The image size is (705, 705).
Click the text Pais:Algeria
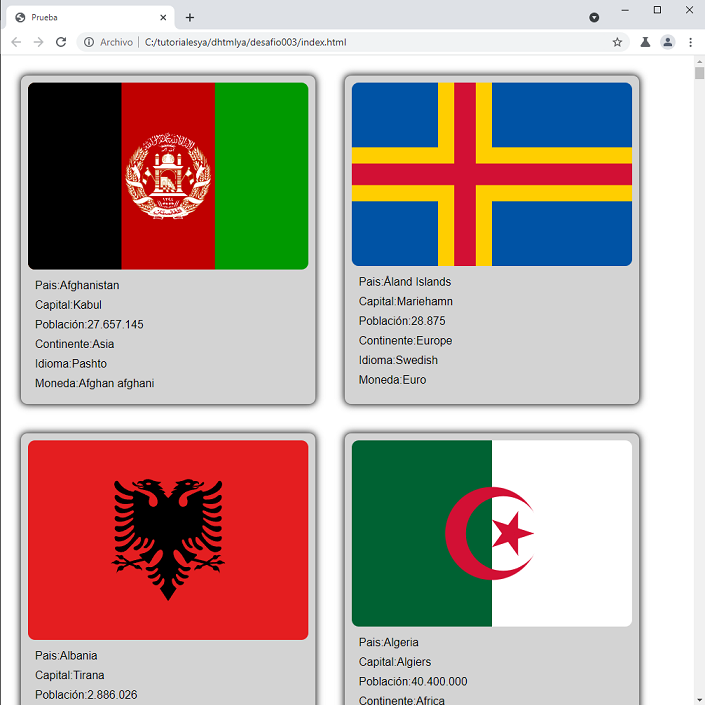tap(388, 643)
